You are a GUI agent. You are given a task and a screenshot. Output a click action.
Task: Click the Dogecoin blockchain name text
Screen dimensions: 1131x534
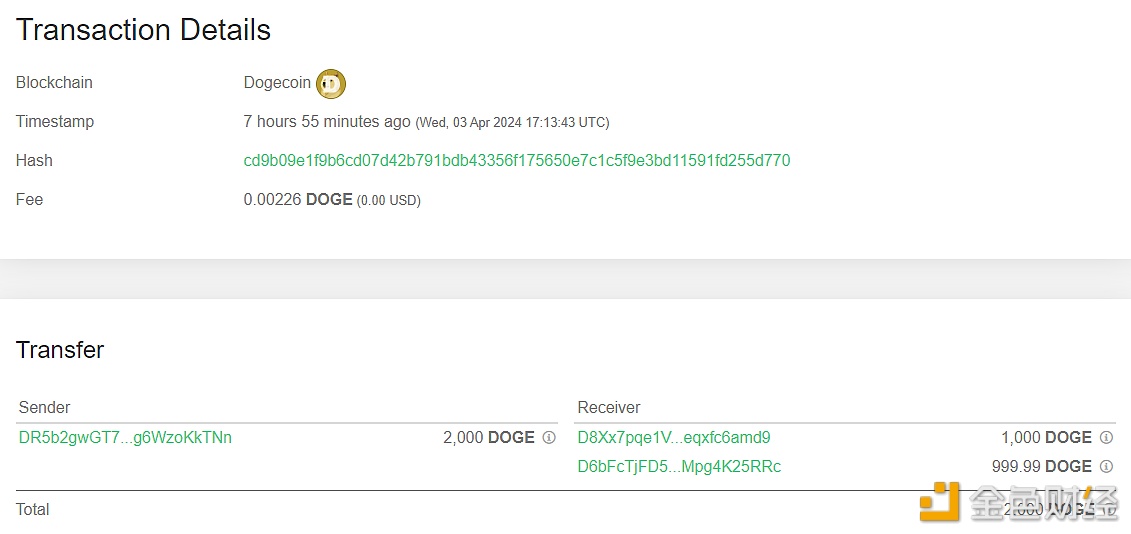pyautogui.click(x=277, y=83)
